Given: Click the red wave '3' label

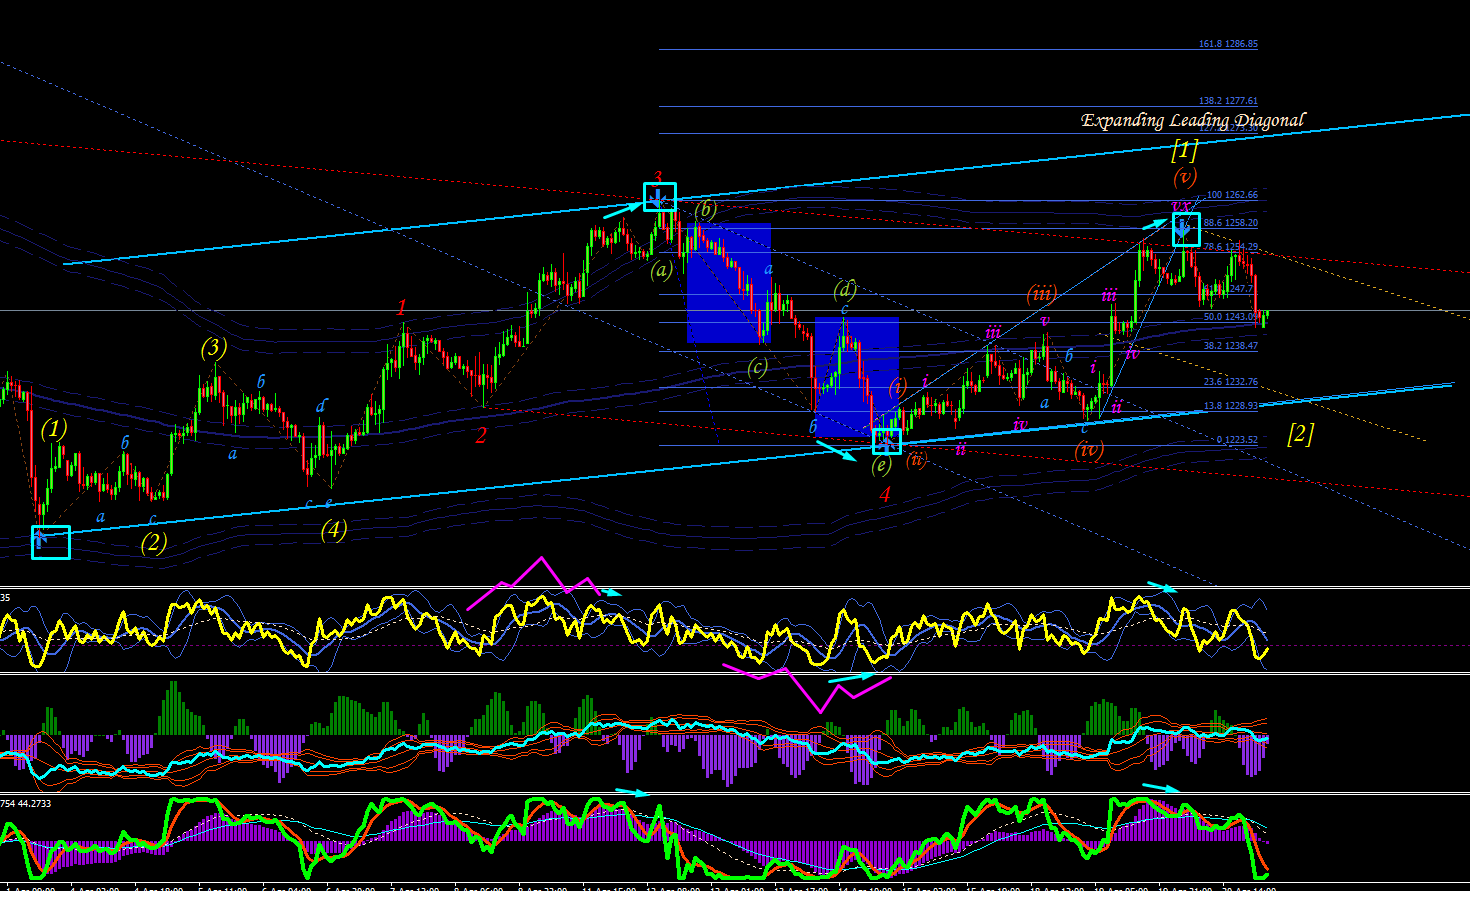Looking at the screenshot, I should 658,178.
